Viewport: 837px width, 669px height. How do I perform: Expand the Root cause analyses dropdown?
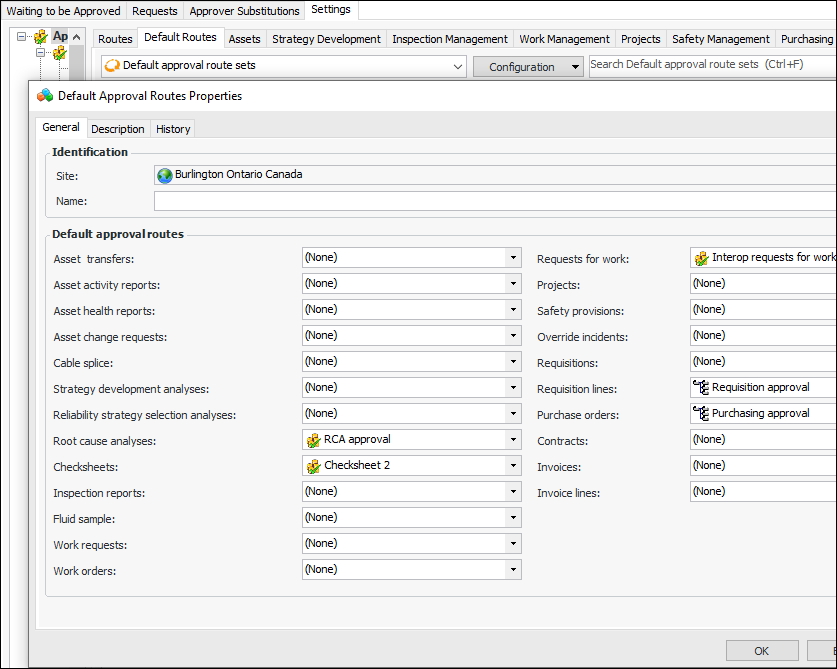point(513,439)
